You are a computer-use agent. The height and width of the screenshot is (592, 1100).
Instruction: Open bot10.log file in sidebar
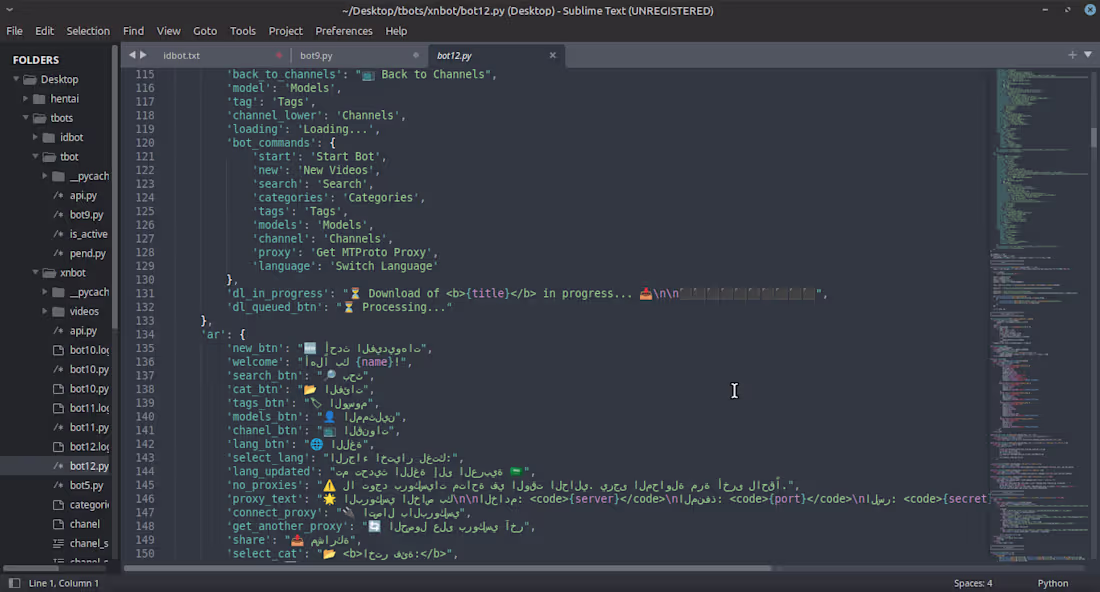[x=89, y=350]
